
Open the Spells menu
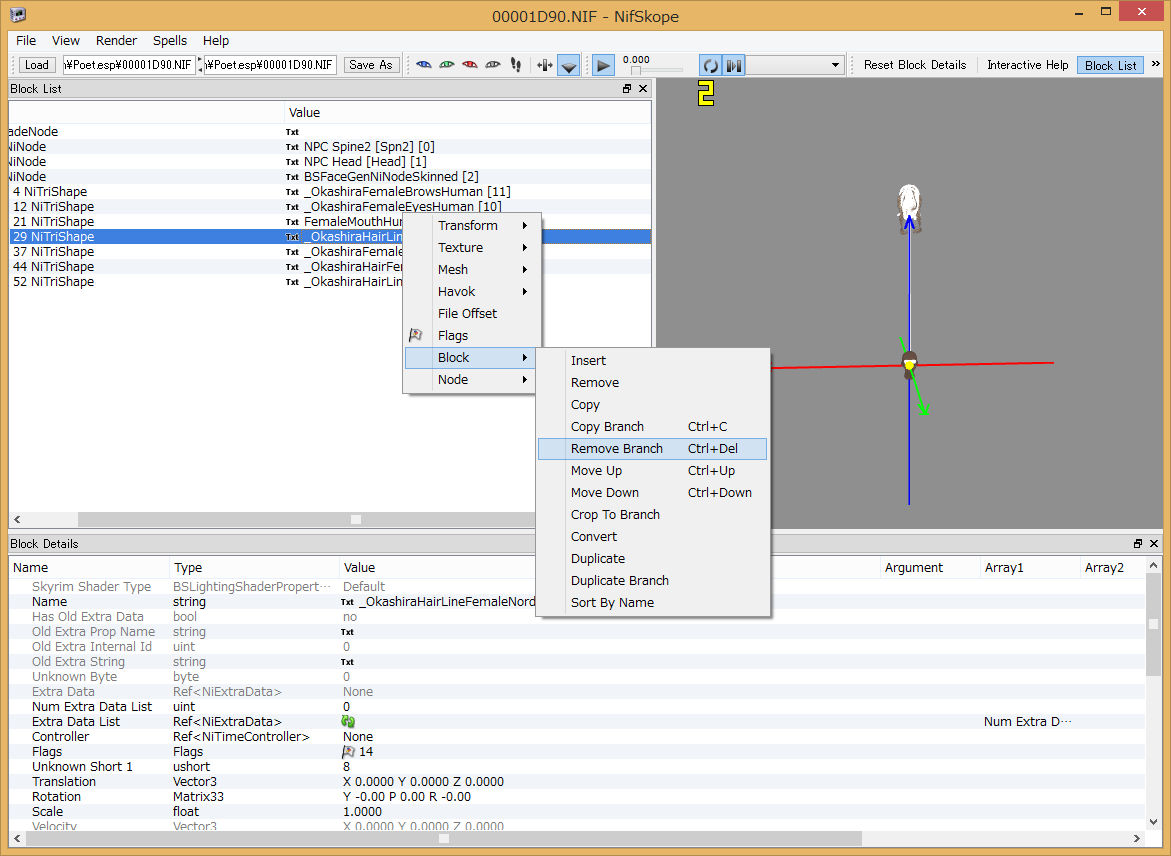click(169, 41)
